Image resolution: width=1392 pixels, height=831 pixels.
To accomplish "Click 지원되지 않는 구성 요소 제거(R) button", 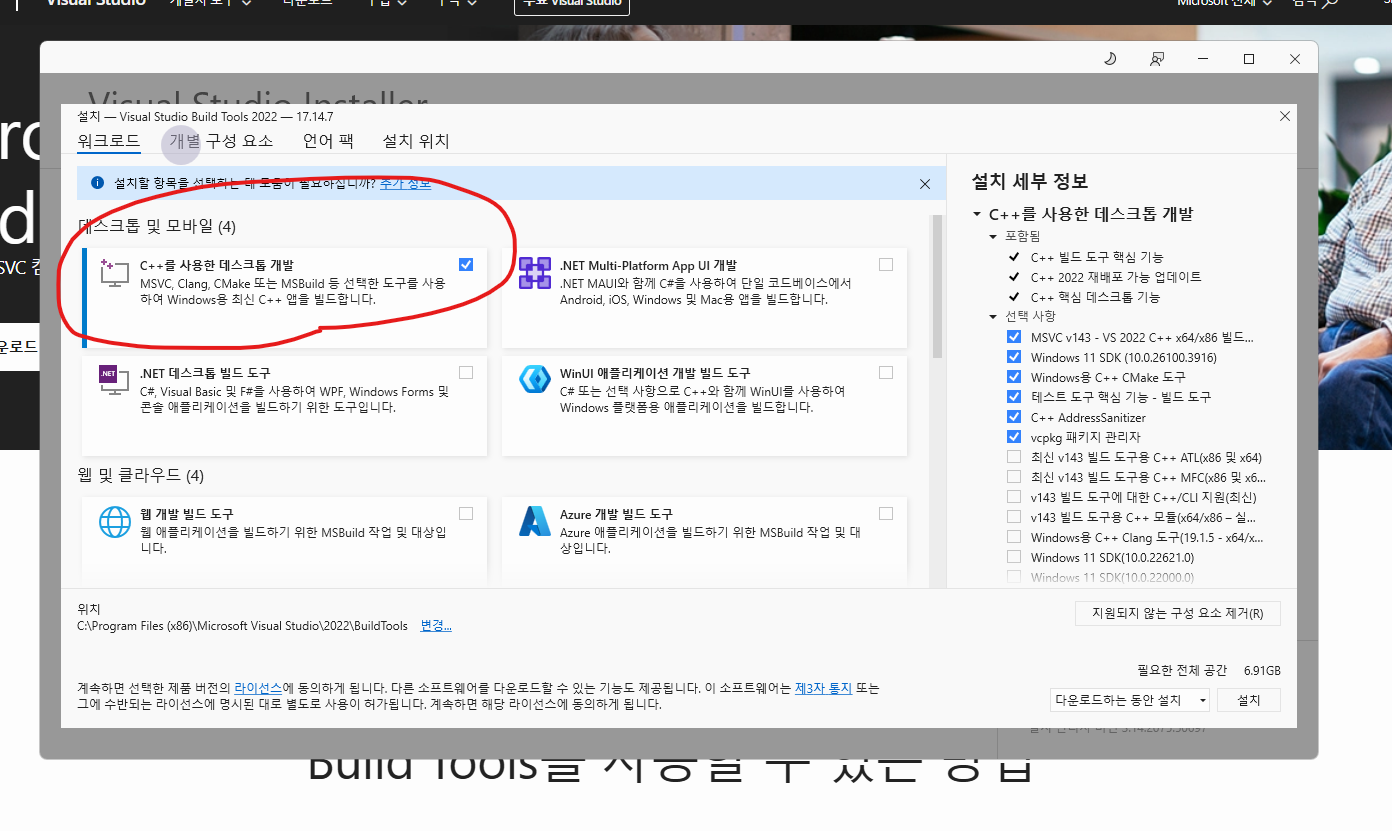I will 1178,613.
